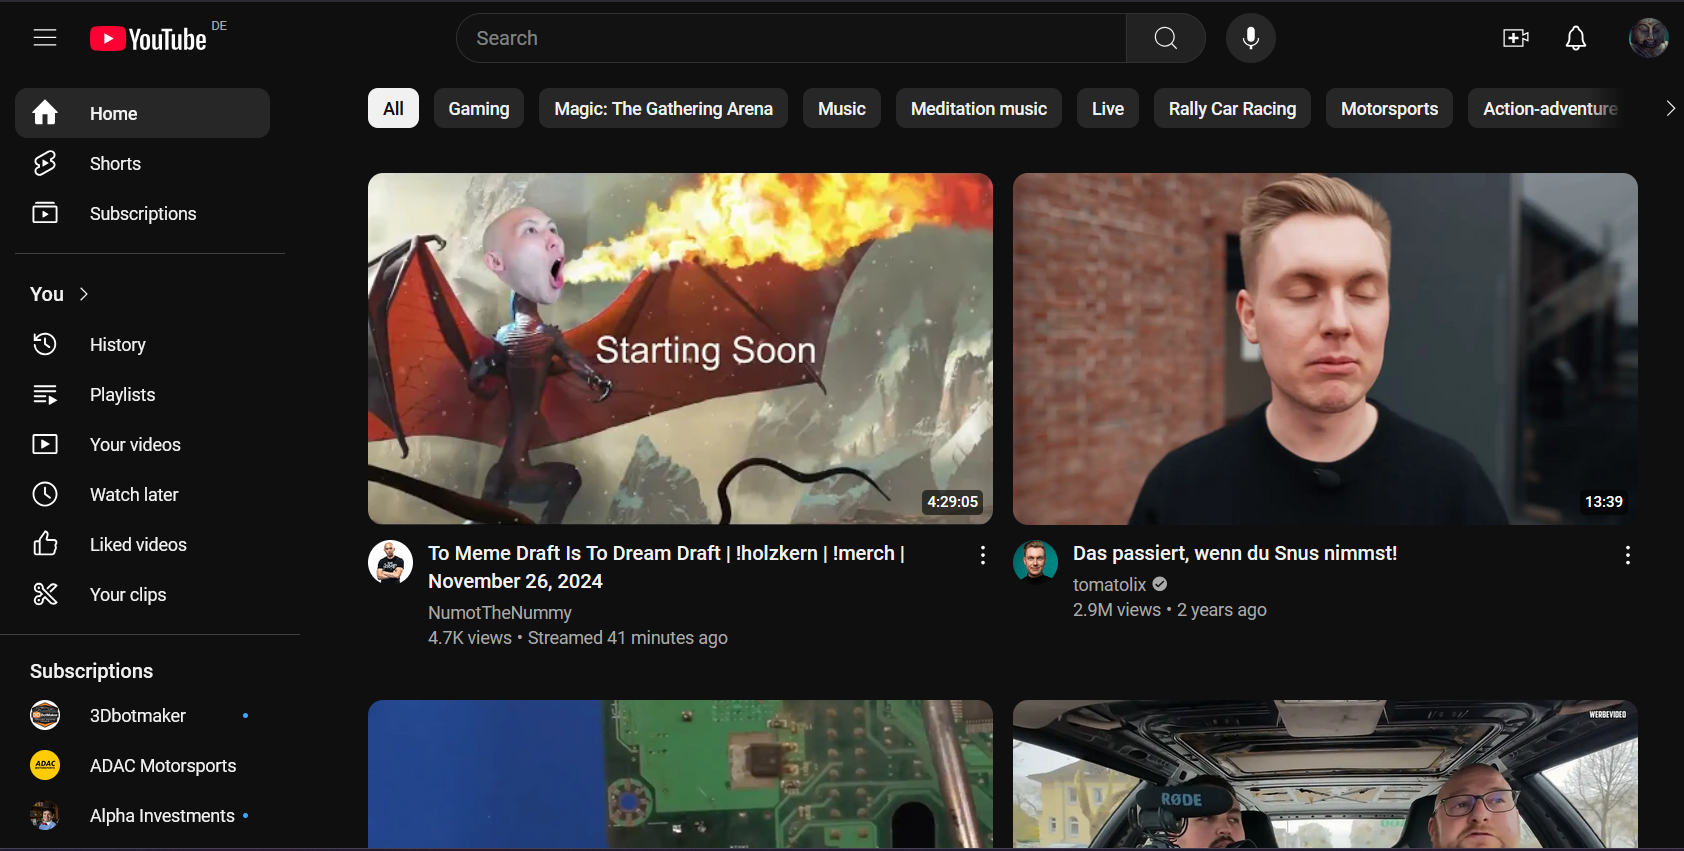Click the Watch later clock icon
The height and width of the screenshot is (851, 1684).
[45, 494]
